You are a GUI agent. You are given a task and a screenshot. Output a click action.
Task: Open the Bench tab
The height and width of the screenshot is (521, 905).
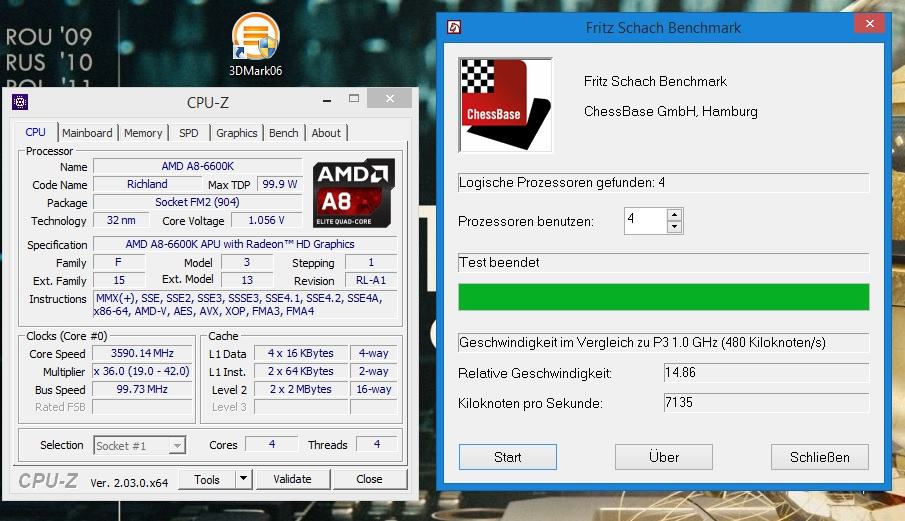tap(283, 133)
